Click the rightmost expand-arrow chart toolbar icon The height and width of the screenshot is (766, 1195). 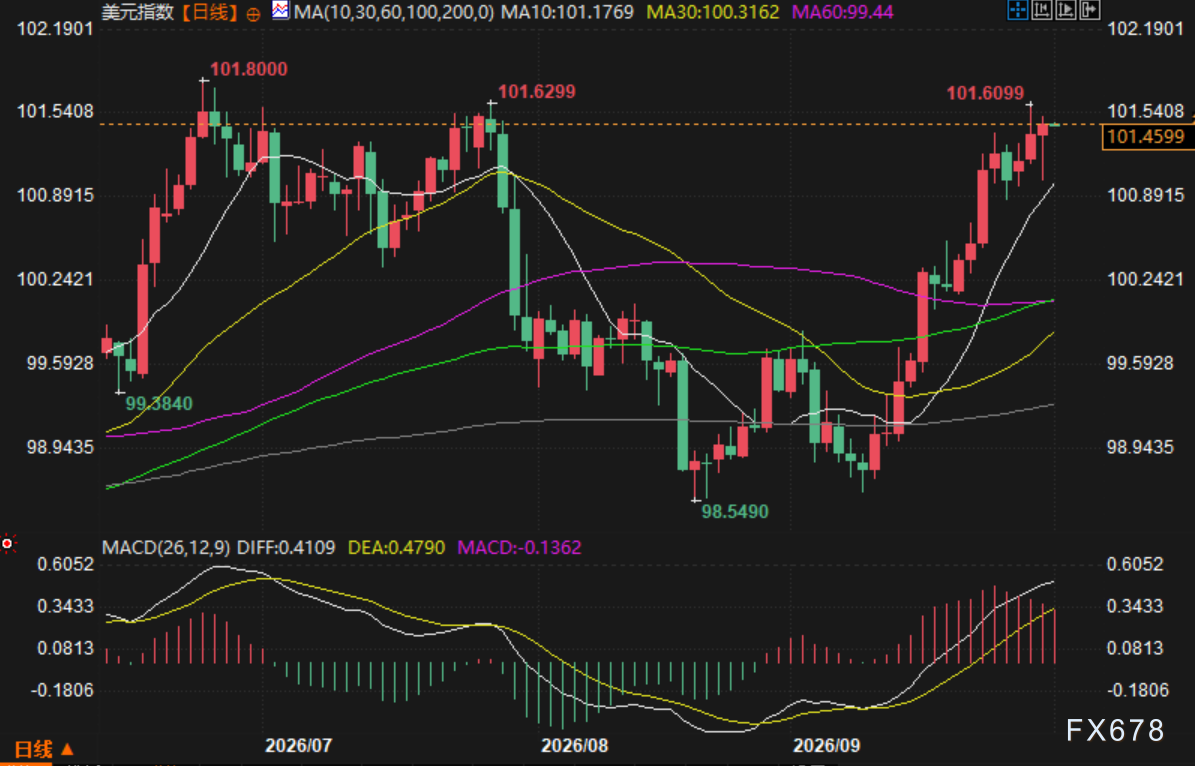1090,10
